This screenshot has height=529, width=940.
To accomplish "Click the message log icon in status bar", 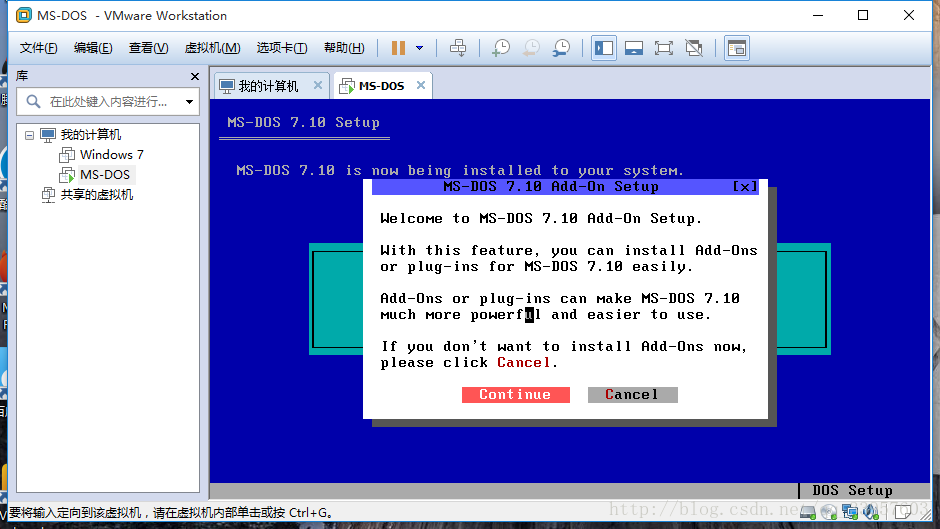I will point(903,512).
